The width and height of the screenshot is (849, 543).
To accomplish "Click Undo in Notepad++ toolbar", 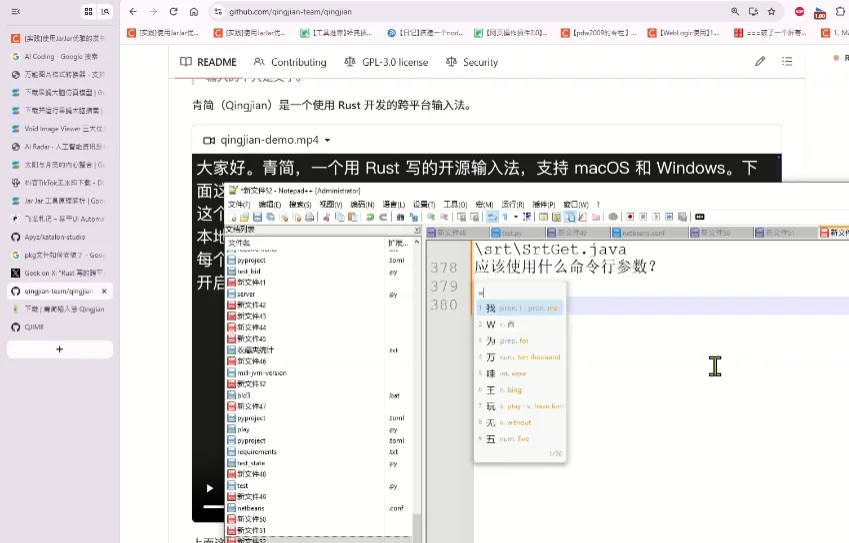I will [370, 217].
